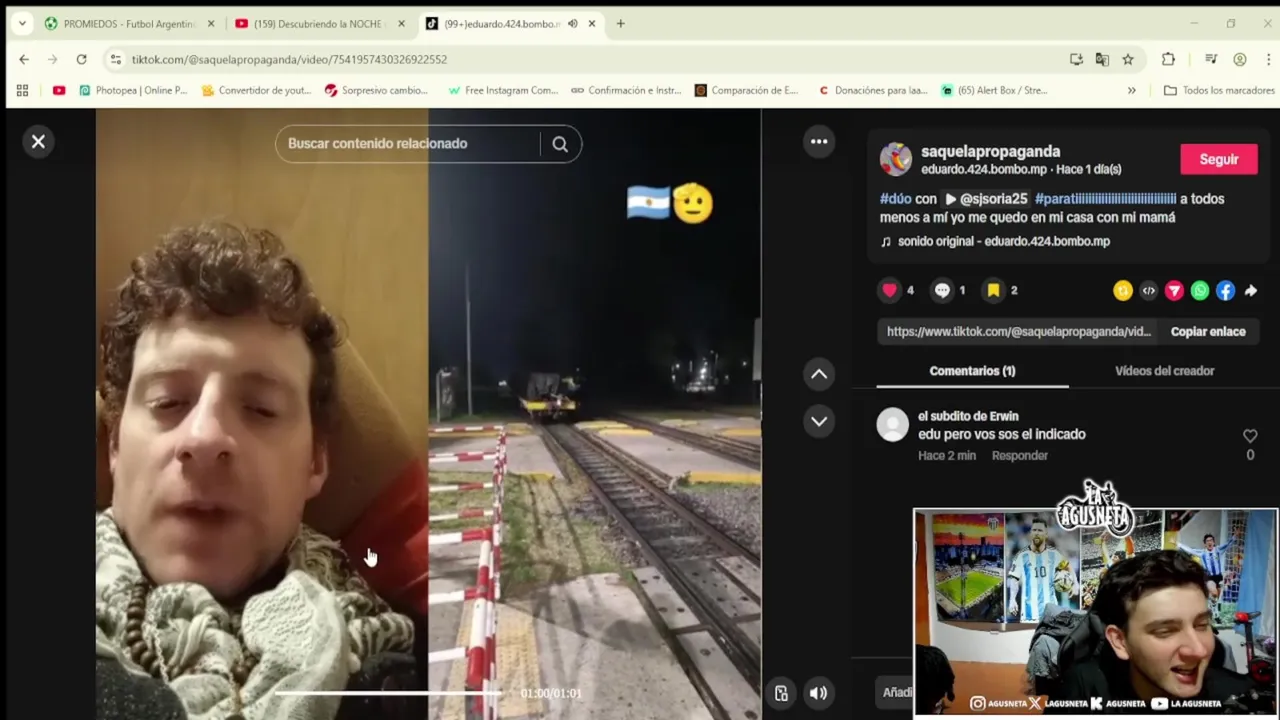Mute the TikTok tab via speaker icon
The image size is (1280, 720).
pos(572,24)
